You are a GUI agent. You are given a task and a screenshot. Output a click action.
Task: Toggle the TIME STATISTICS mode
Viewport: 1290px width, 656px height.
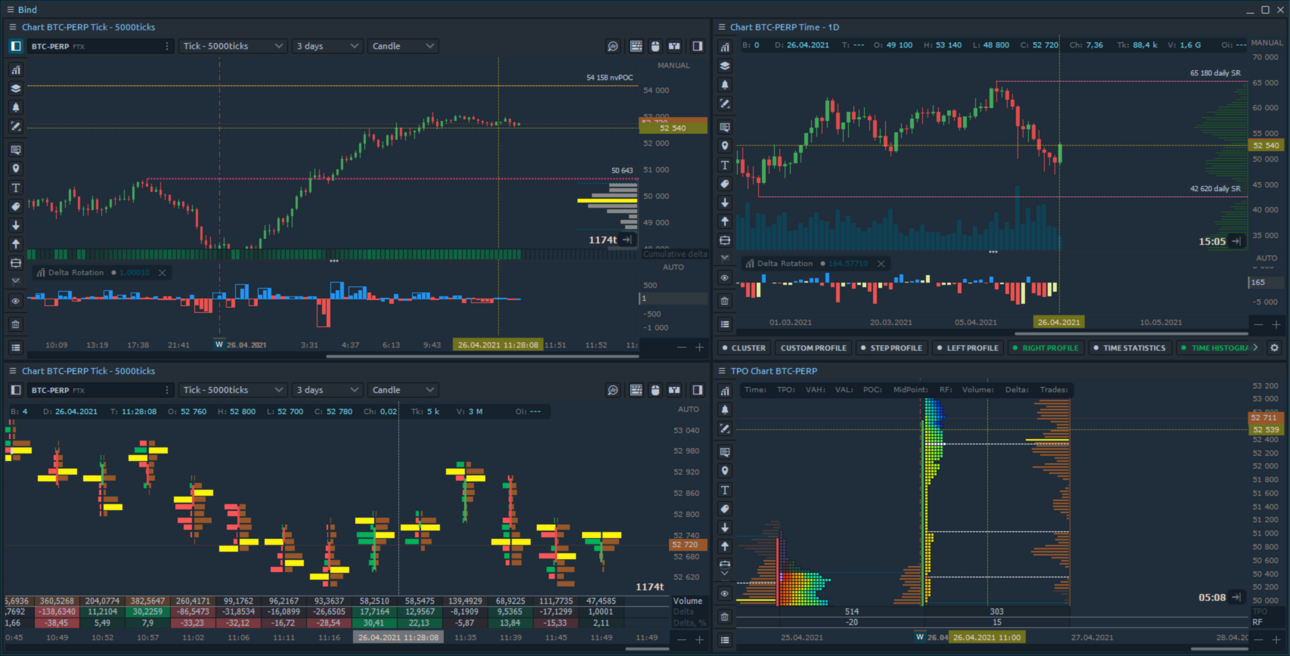pos(1130,348)
